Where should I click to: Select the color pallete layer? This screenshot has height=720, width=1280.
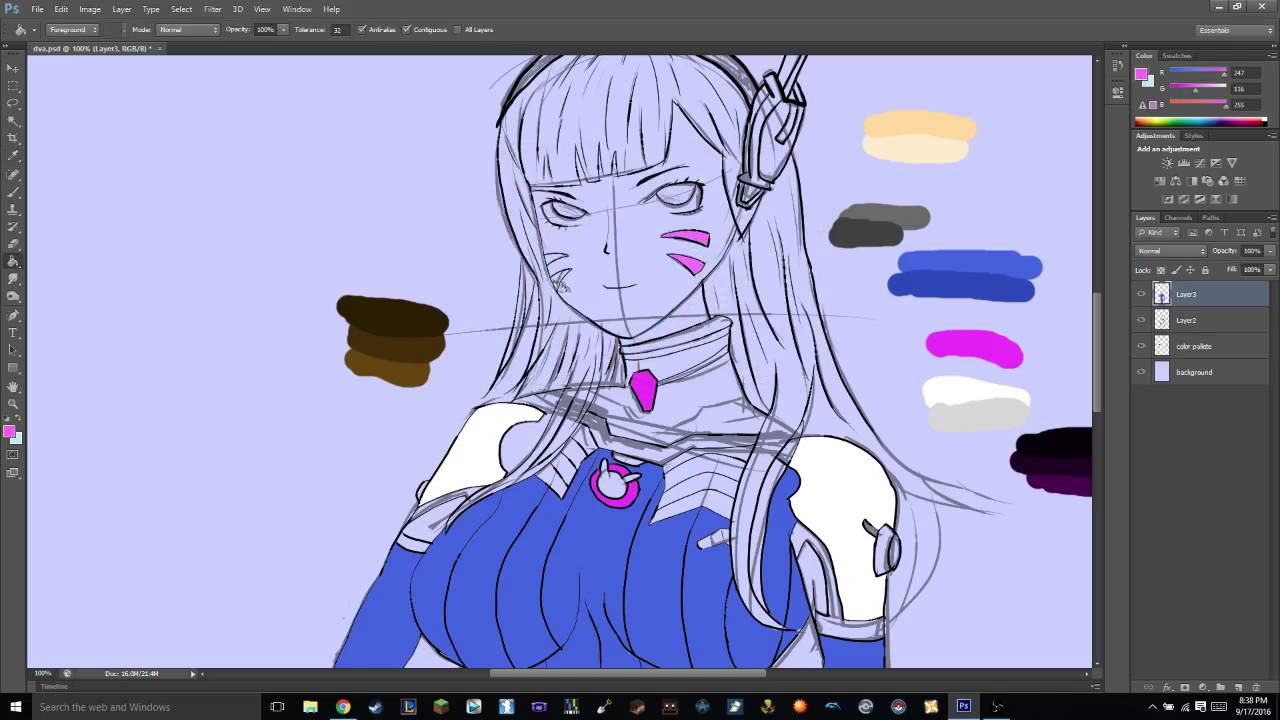tap(1202, 346)
